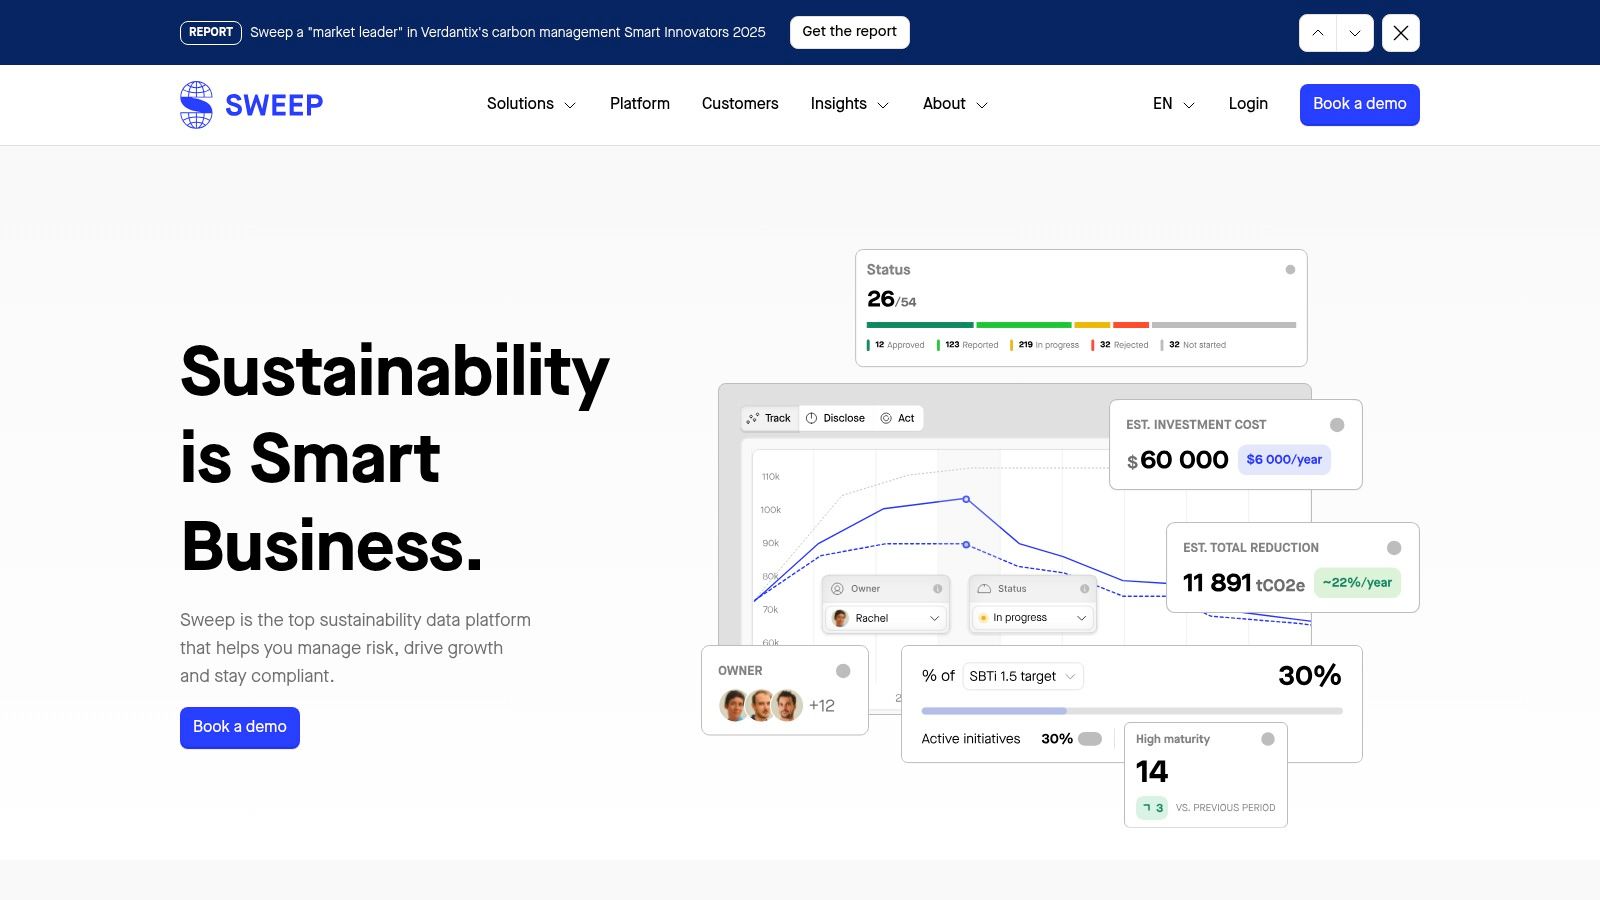Image resolution: width=1600 pixels, height=900 pixels.
Task: Click the Get the report button
Action: (x=849, y=32)
